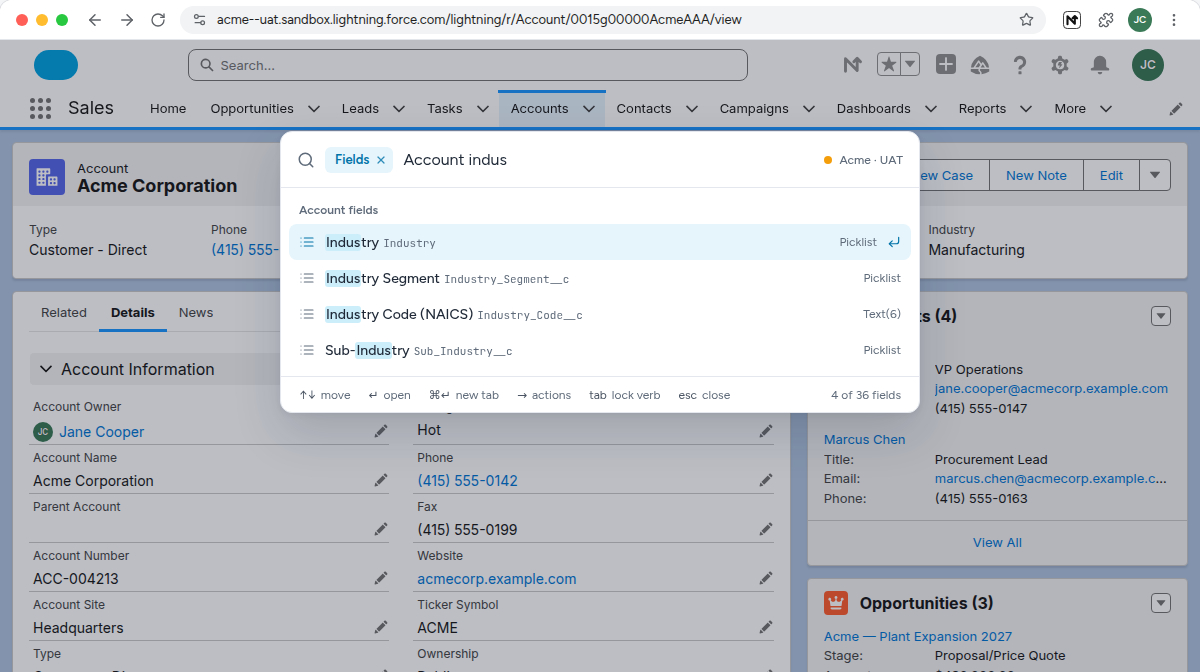Image resolution: width=1200 pixels, height=672 pixels.
Task: Click the Salesforce global Search box
Action: pyautogui.click(x=468, y=65)
